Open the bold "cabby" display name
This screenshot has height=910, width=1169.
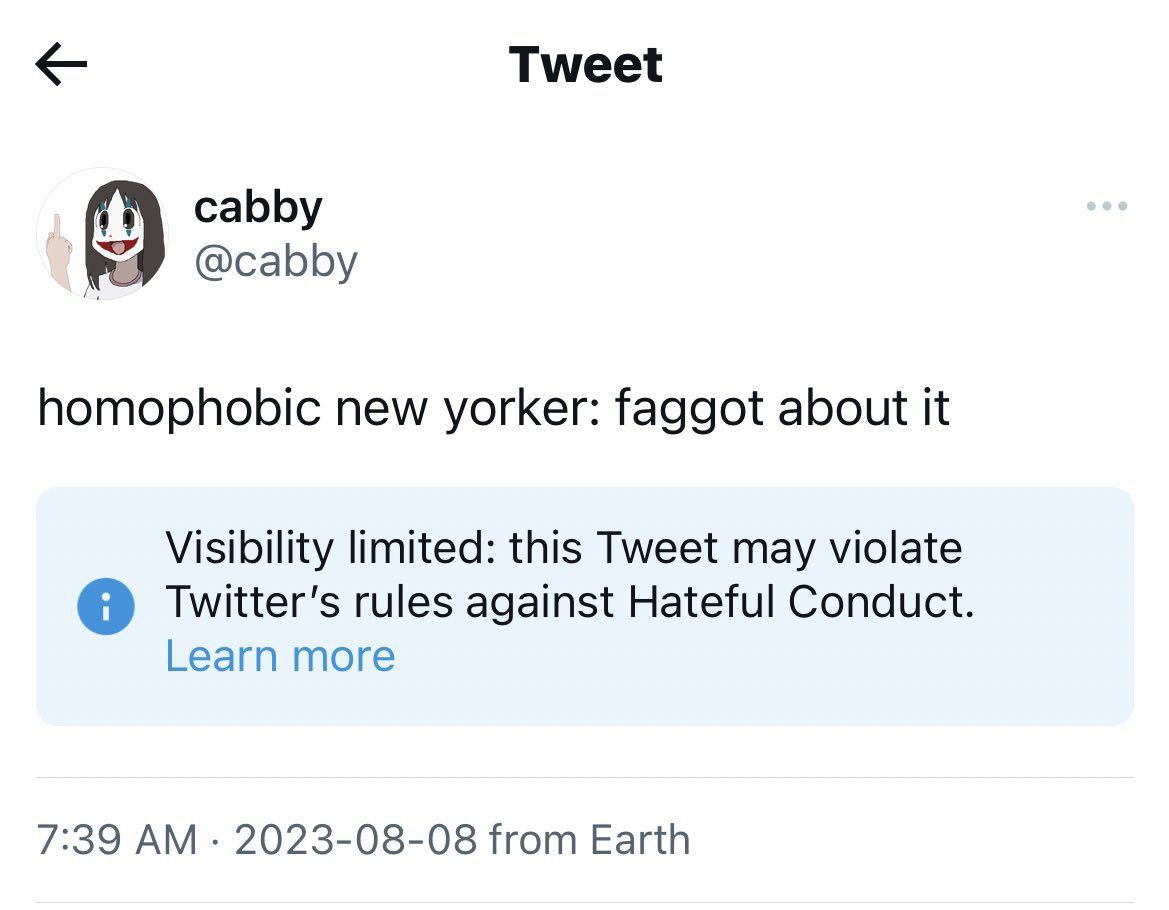[258, 207]
